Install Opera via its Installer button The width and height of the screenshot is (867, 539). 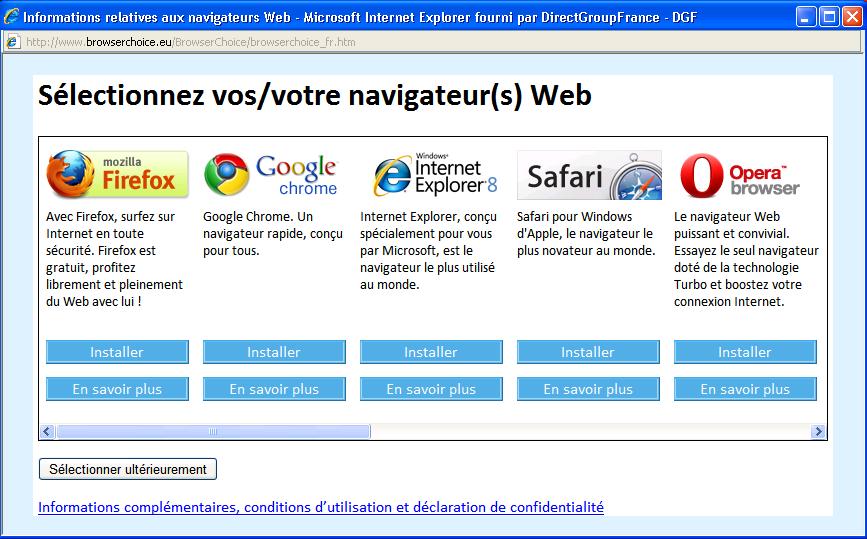click(x=745, y=352)
